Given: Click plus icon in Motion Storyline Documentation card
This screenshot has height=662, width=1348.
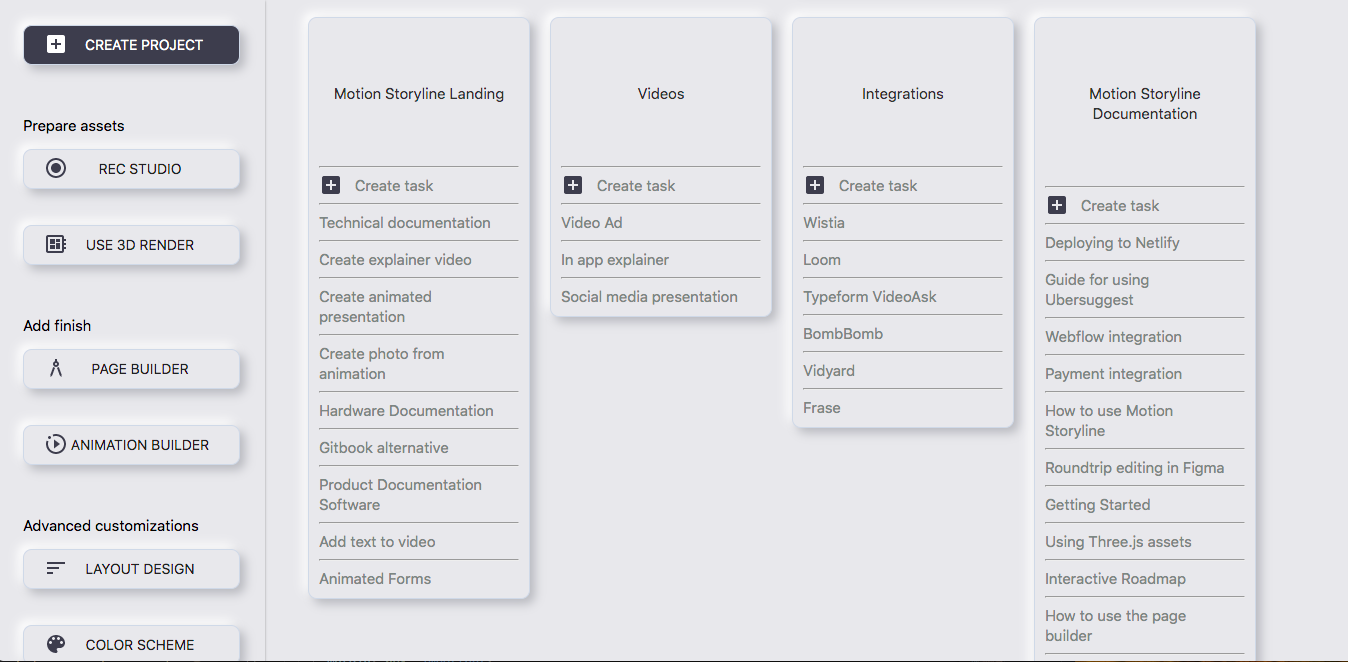Looking at the screenshot, I should 1057,205.
